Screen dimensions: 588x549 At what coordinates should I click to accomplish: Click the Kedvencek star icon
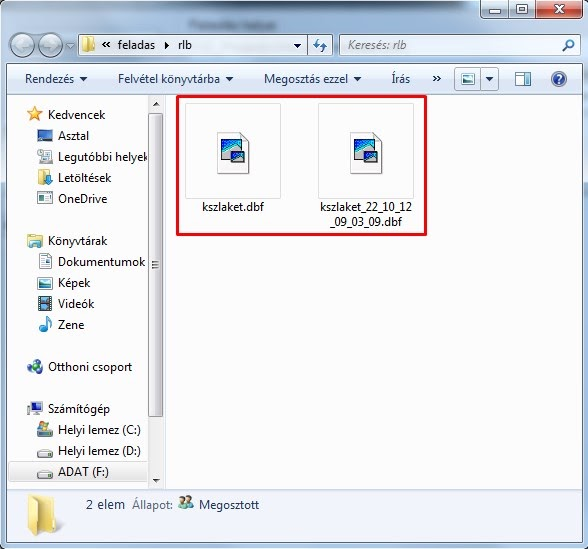[34, 114]
